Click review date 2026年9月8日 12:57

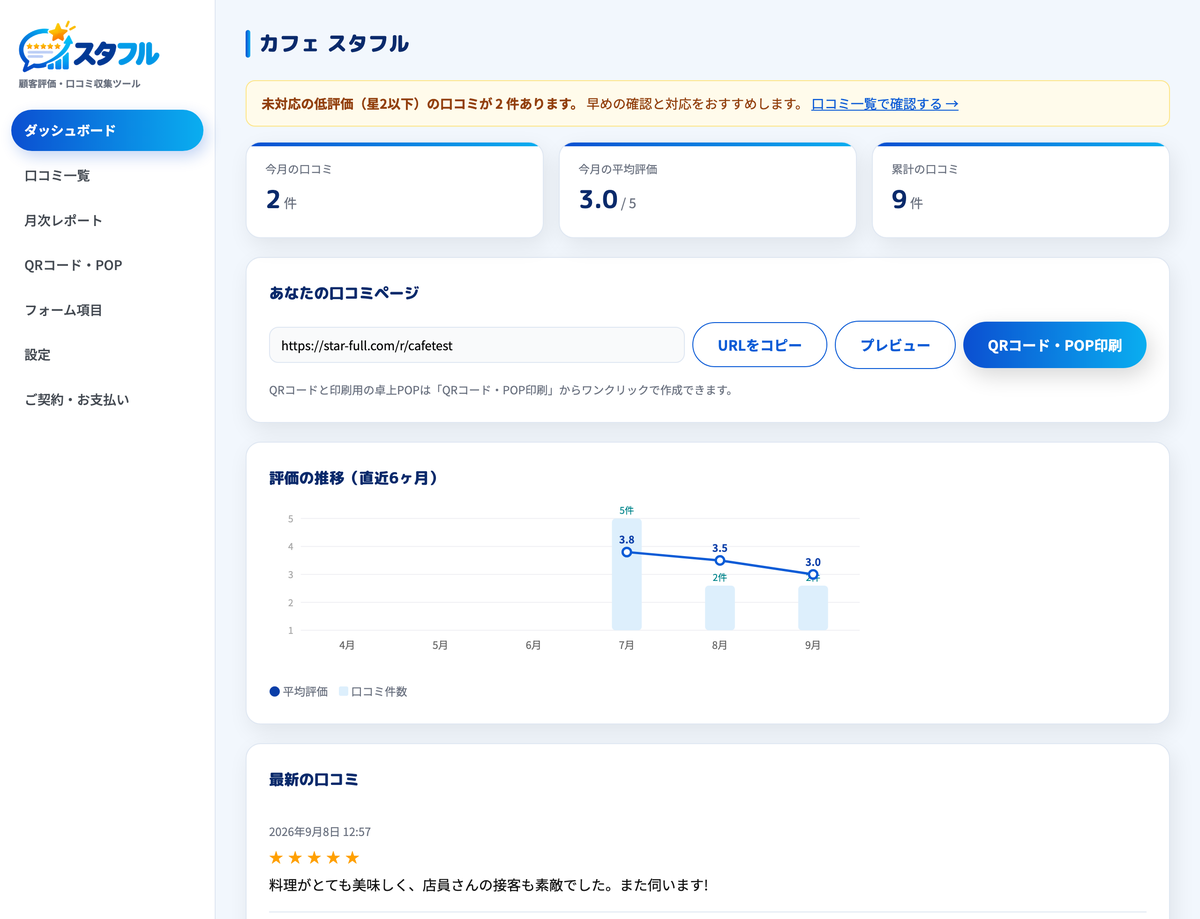click(x=320, y=832)
